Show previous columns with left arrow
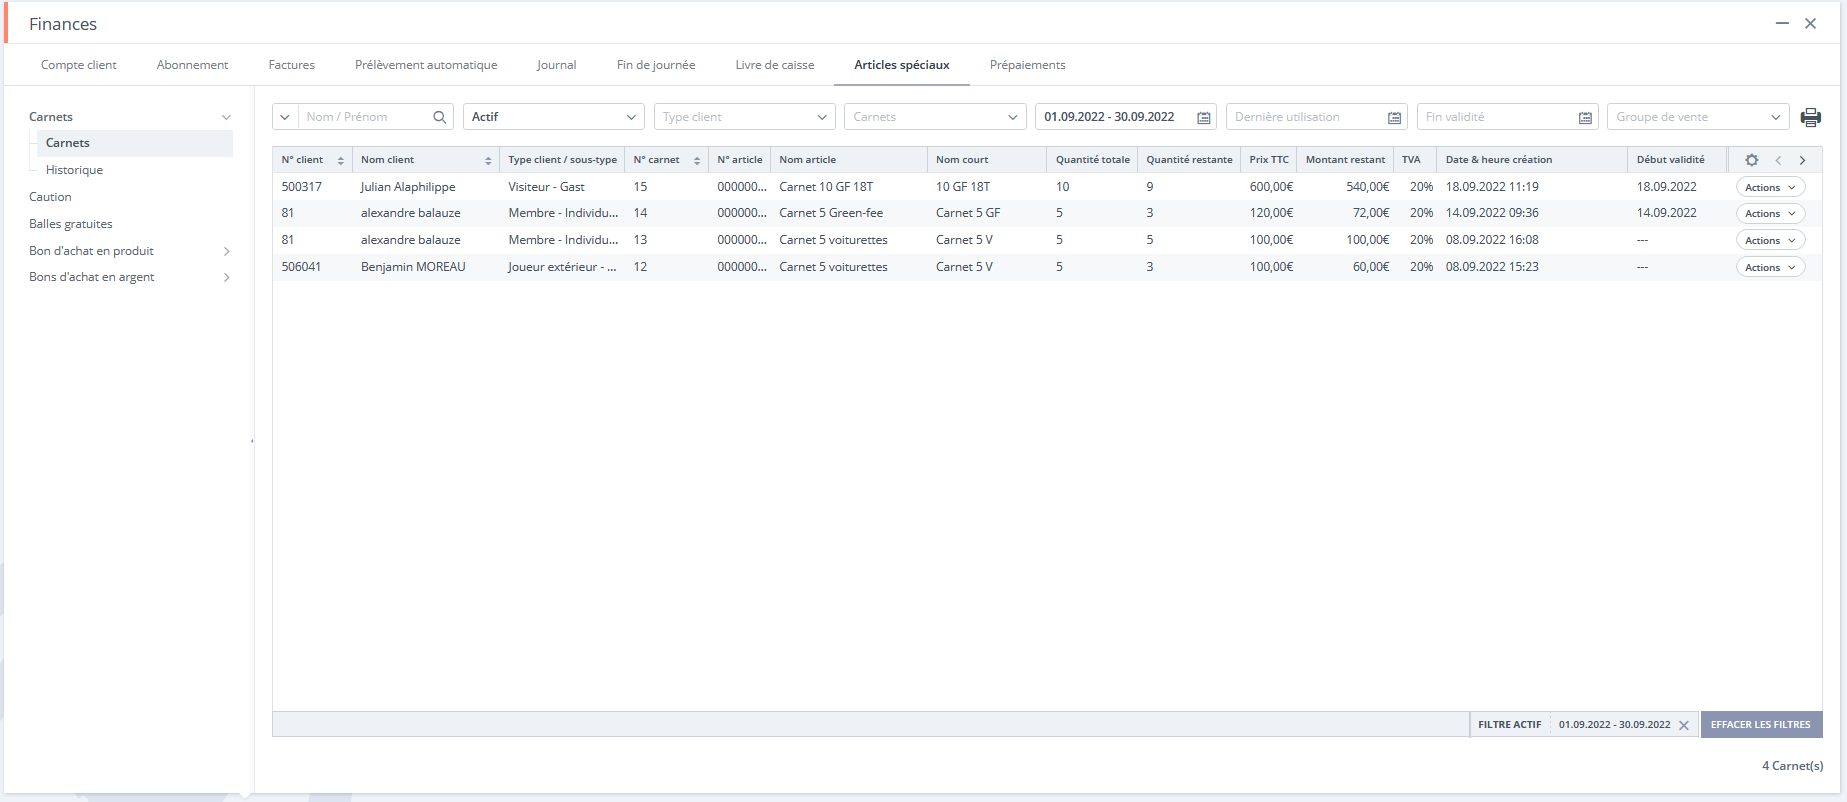1847x802 pixels. coord(1778,160)
